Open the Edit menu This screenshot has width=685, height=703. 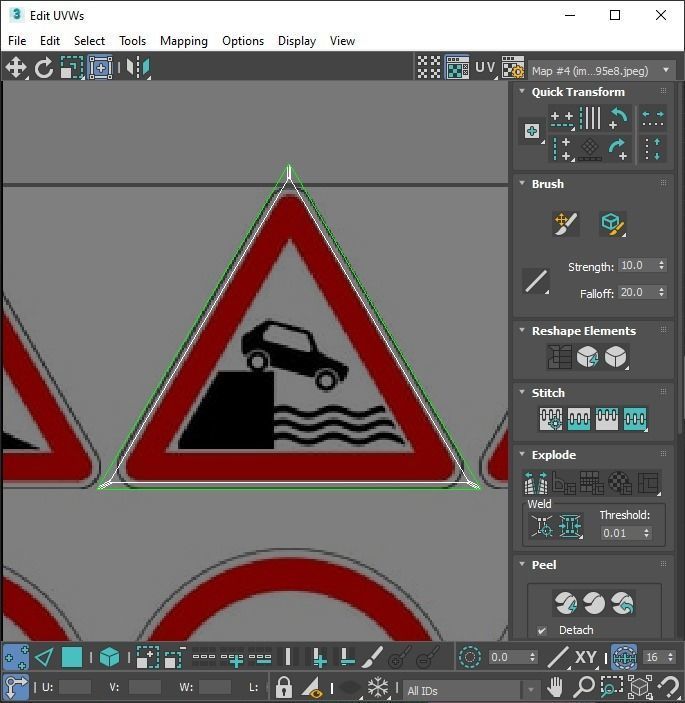click(50, 41)
